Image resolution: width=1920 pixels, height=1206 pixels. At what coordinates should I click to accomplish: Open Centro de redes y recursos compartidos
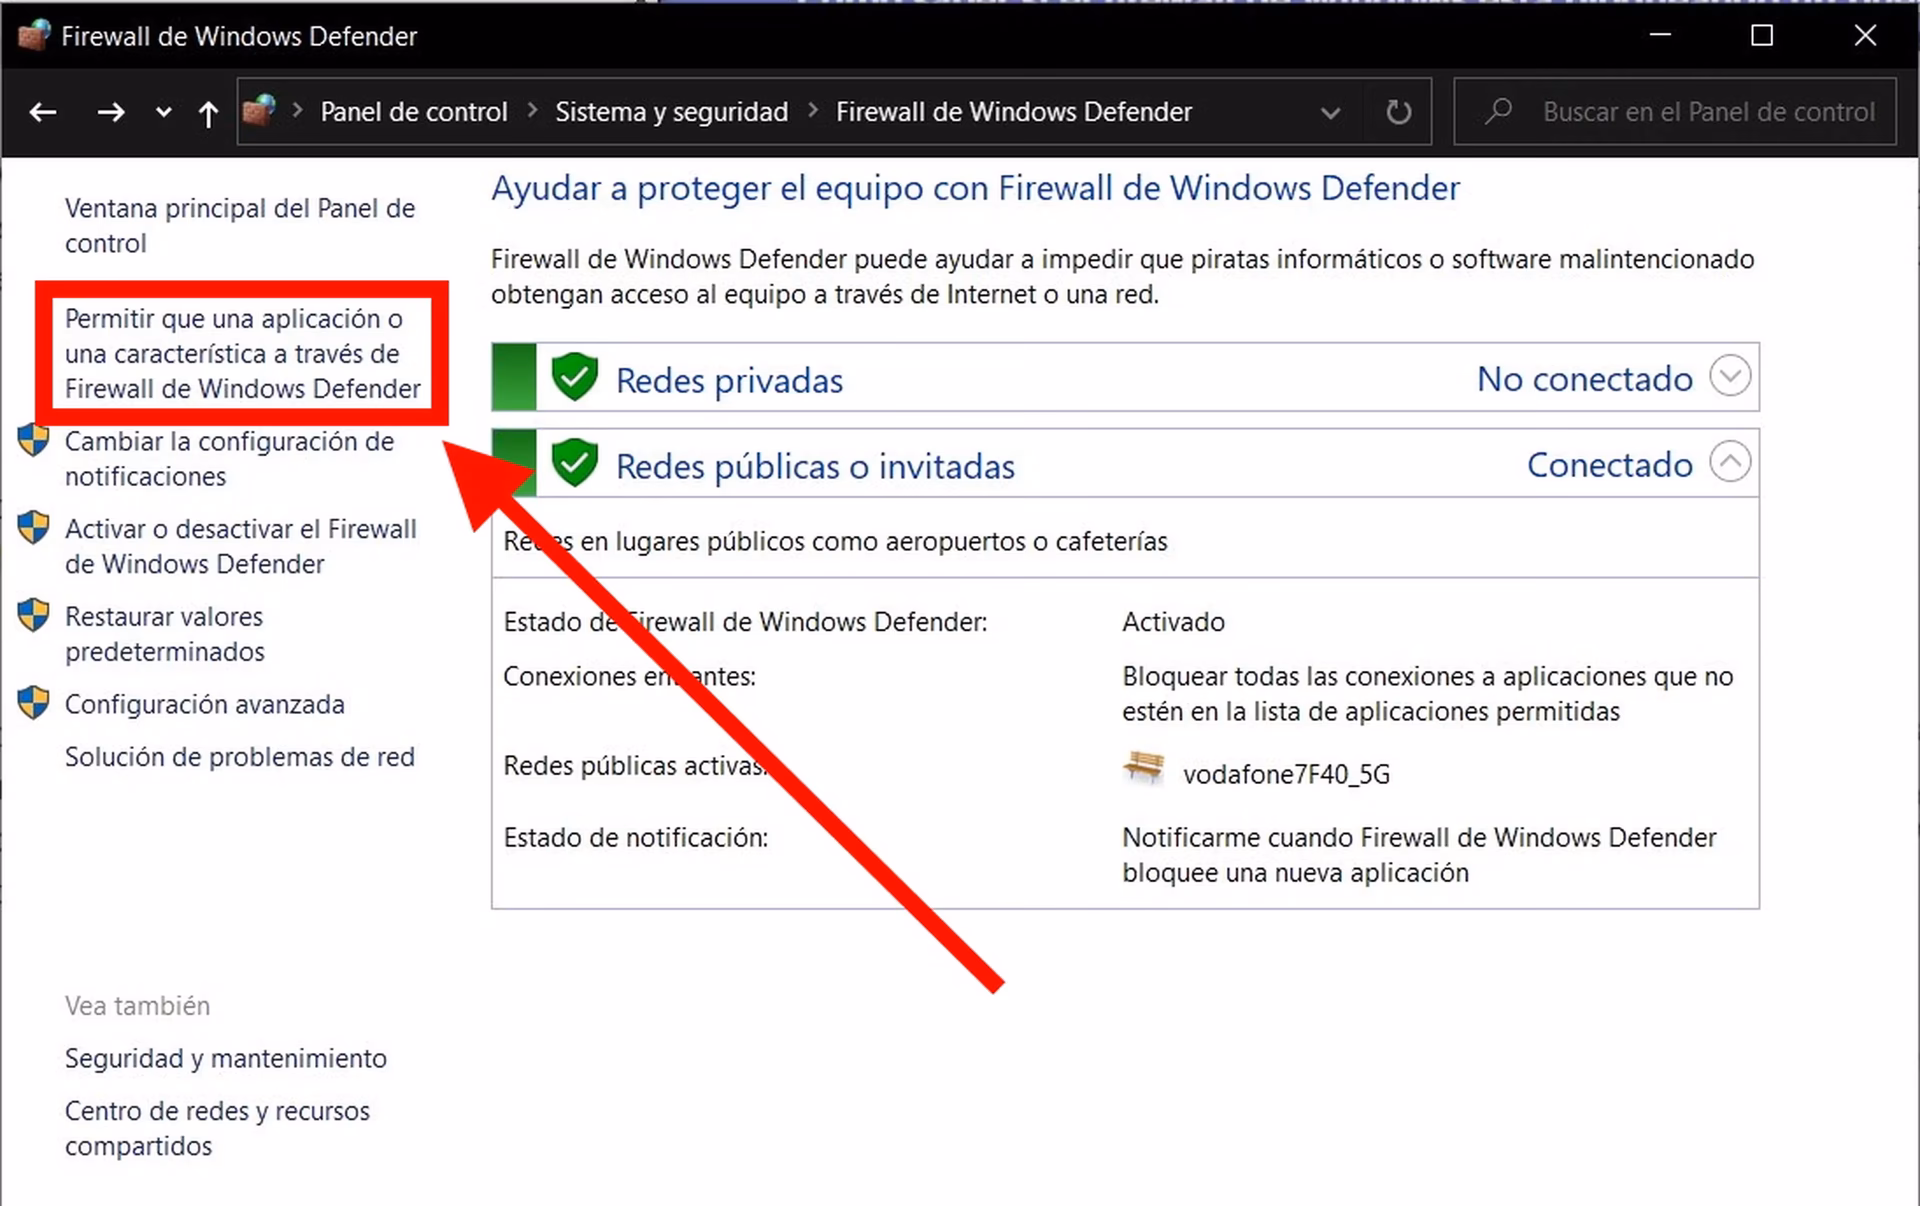point(217,1128)
